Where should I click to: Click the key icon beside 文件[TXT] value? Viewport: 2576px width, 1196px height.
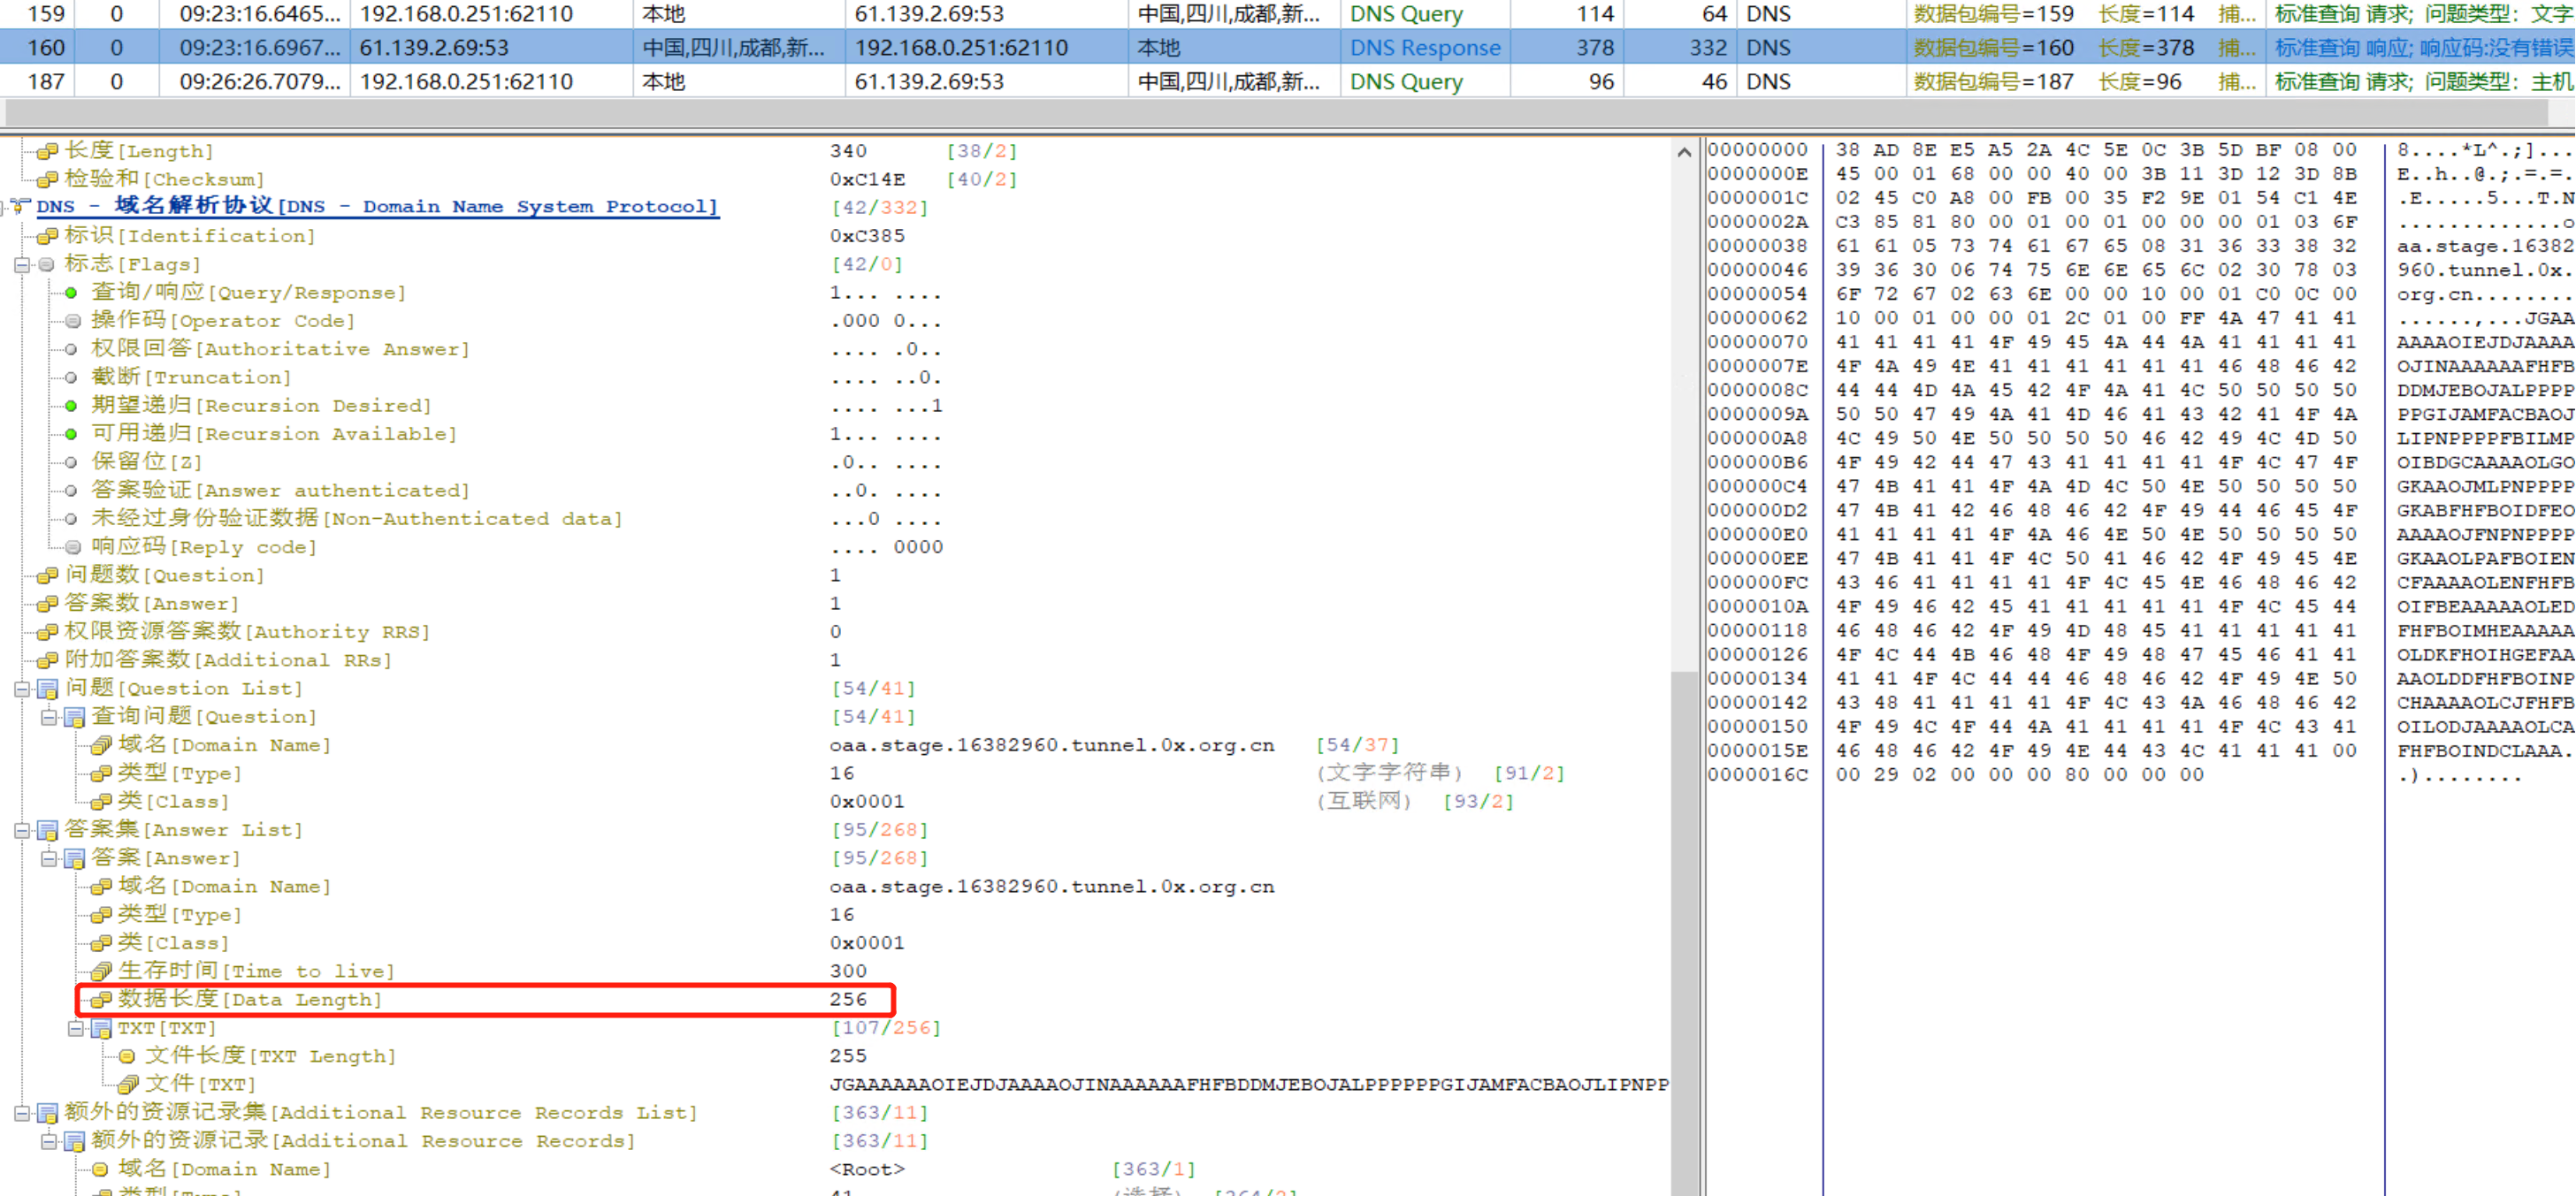point(127,1085)
